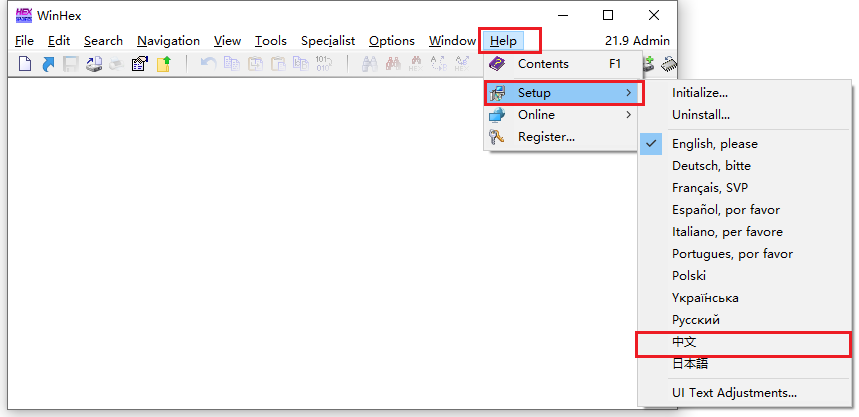Expand the Online submenu arrow
Screen dimensions: 859x417
629,115
